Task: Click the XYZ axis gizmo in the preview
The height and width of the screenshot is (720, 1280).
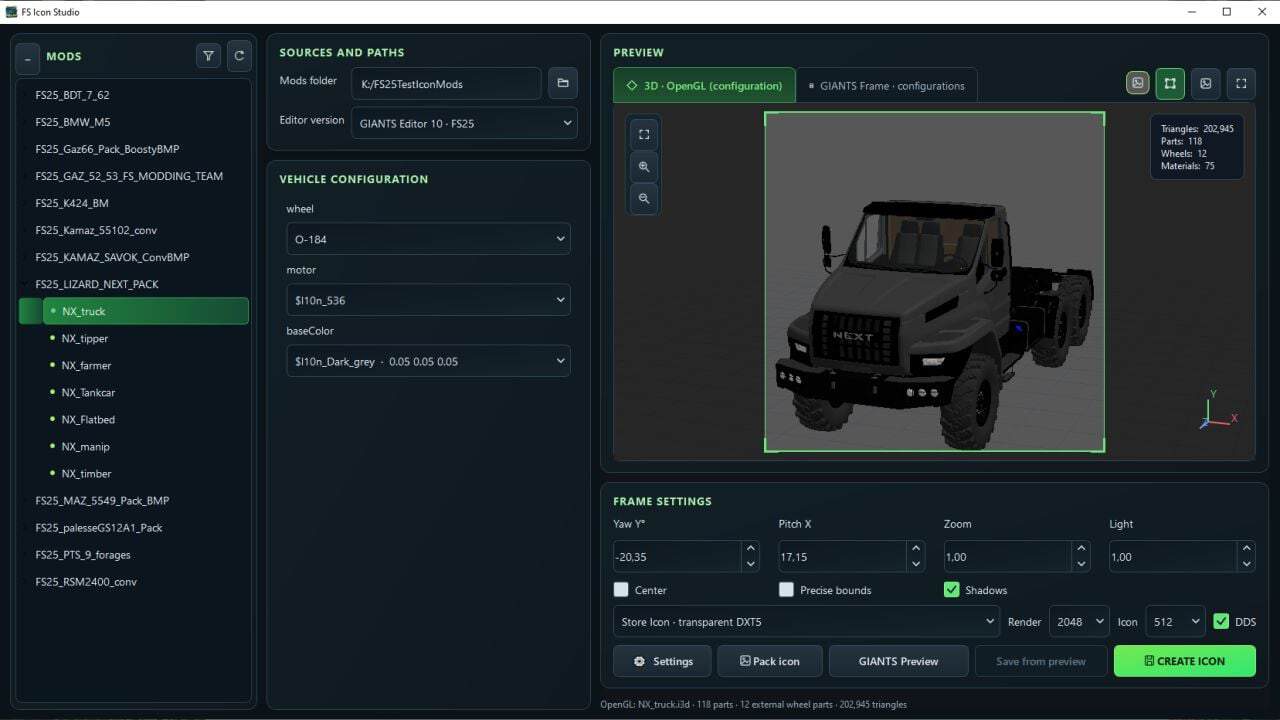Action: (1217, 411)
